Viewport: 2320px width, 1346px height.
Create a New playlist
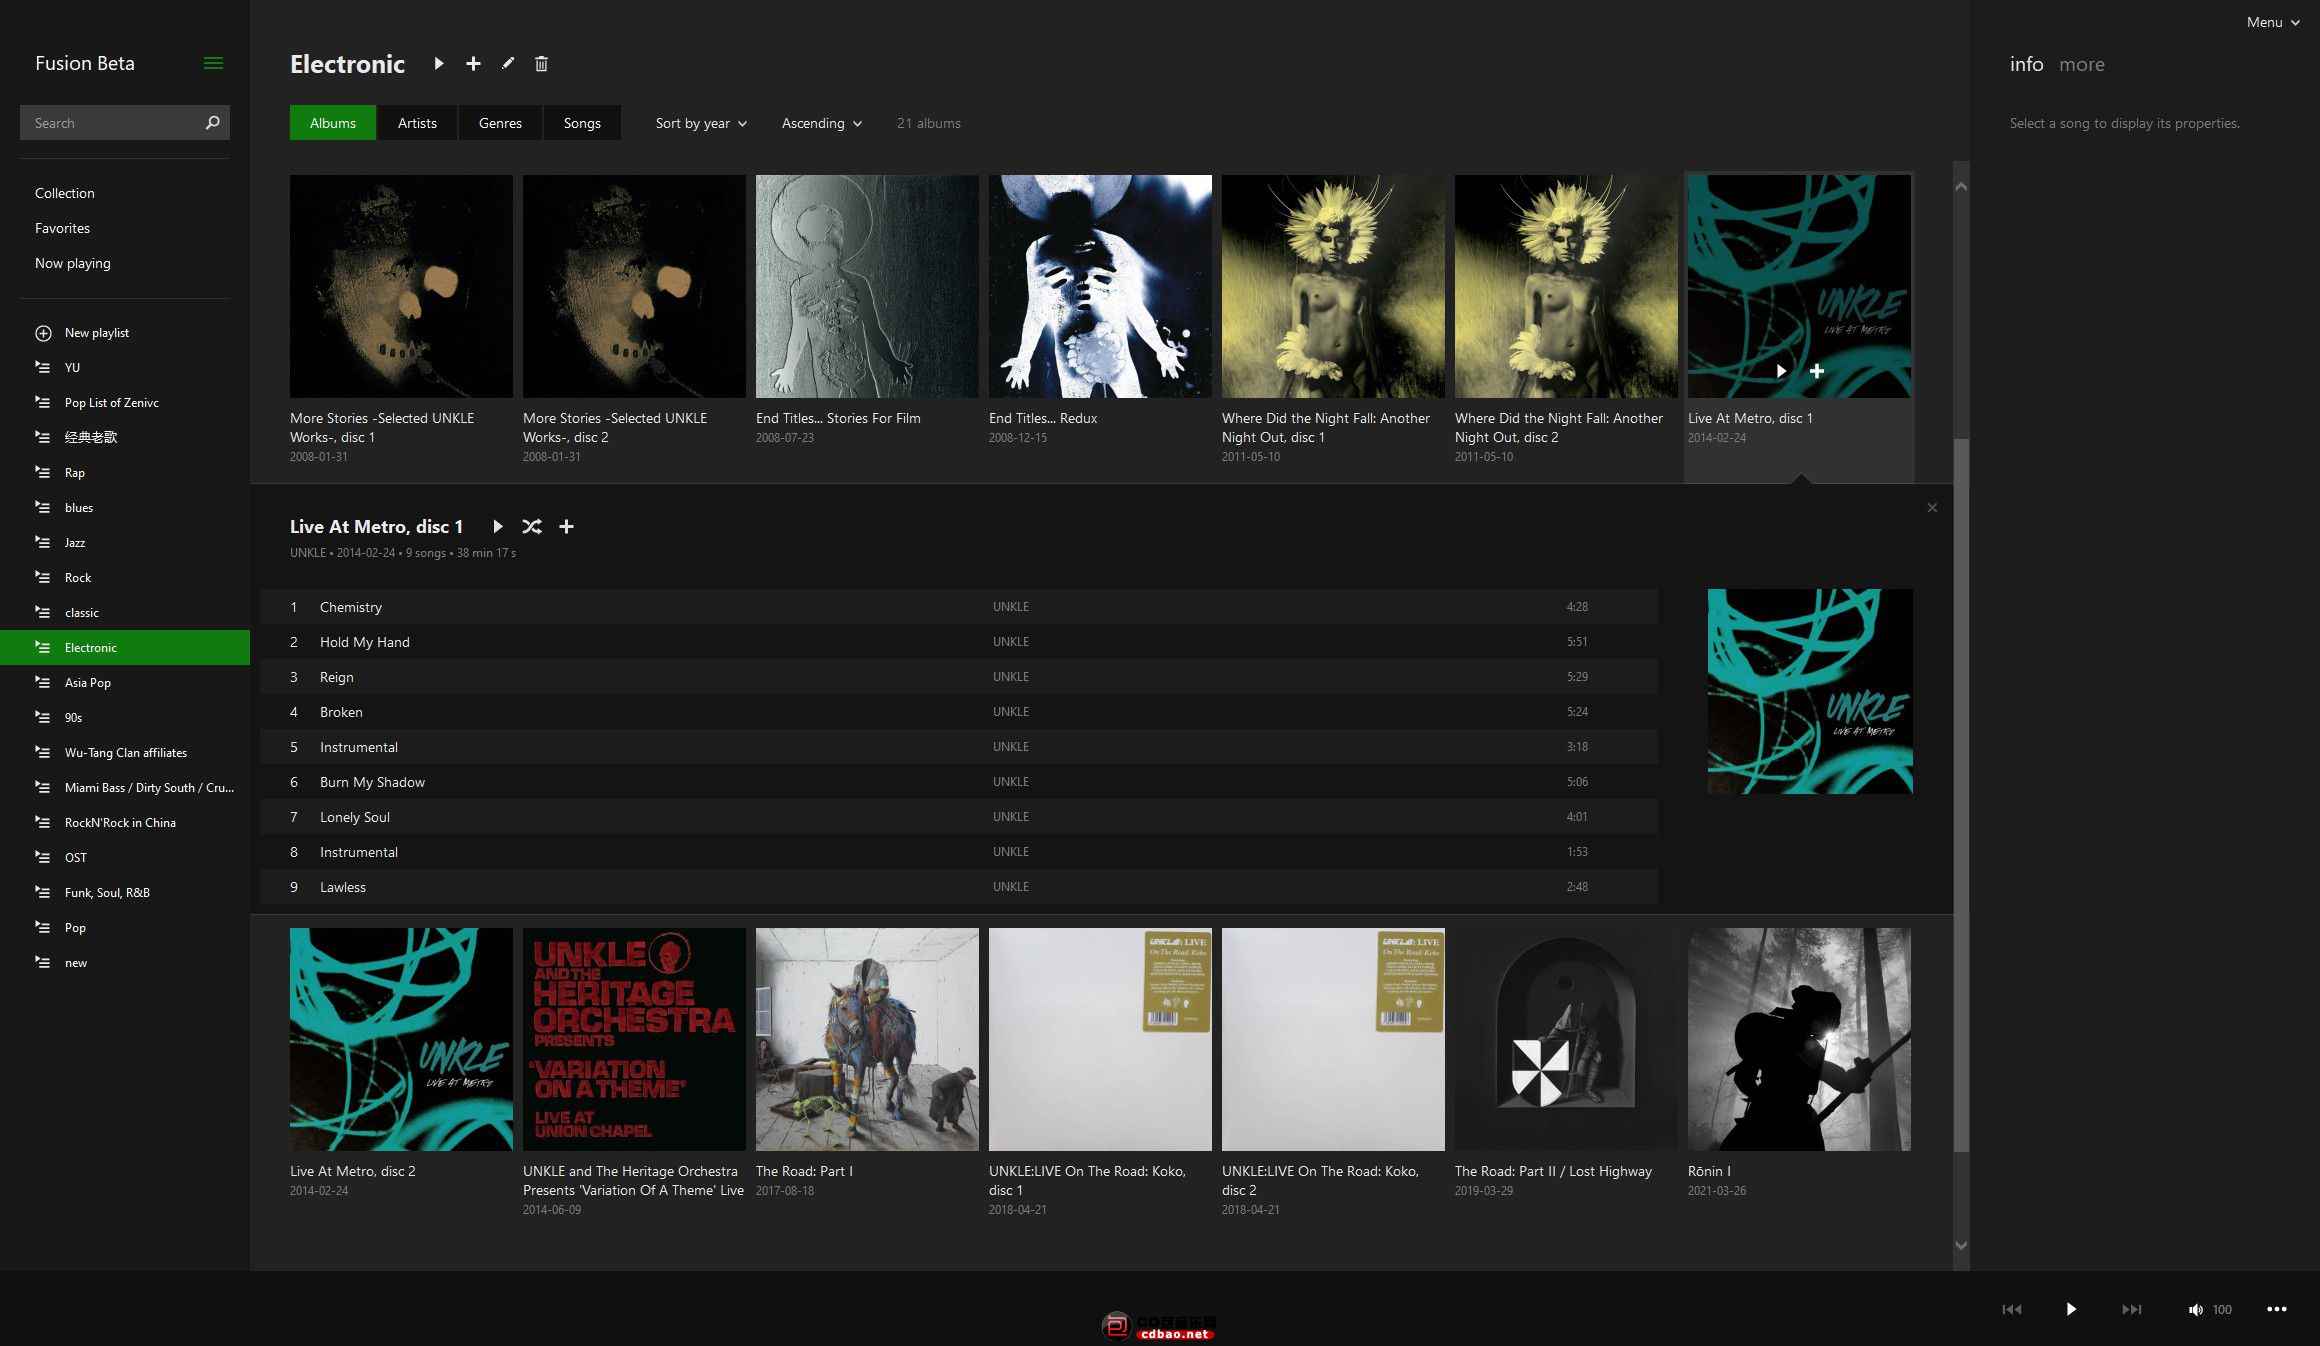tap(125, 333)
